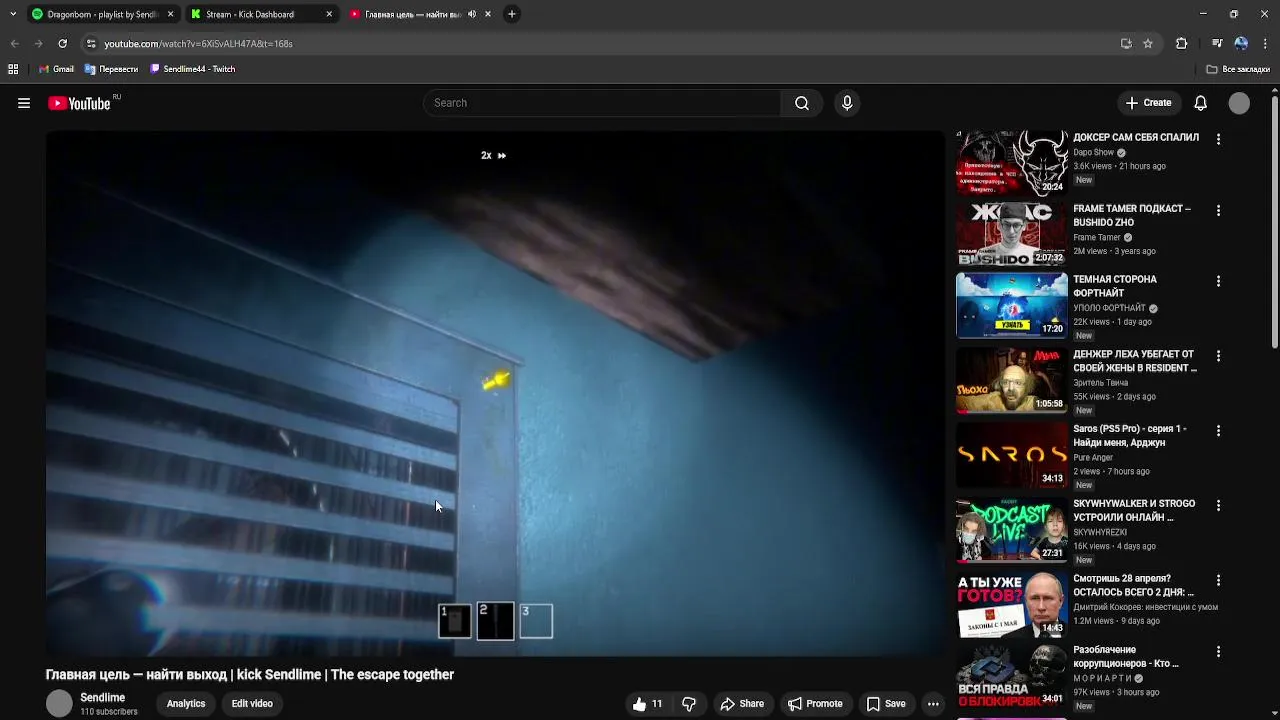
Task: Open Перевести bookmark
Action: (x=111, y=69)
